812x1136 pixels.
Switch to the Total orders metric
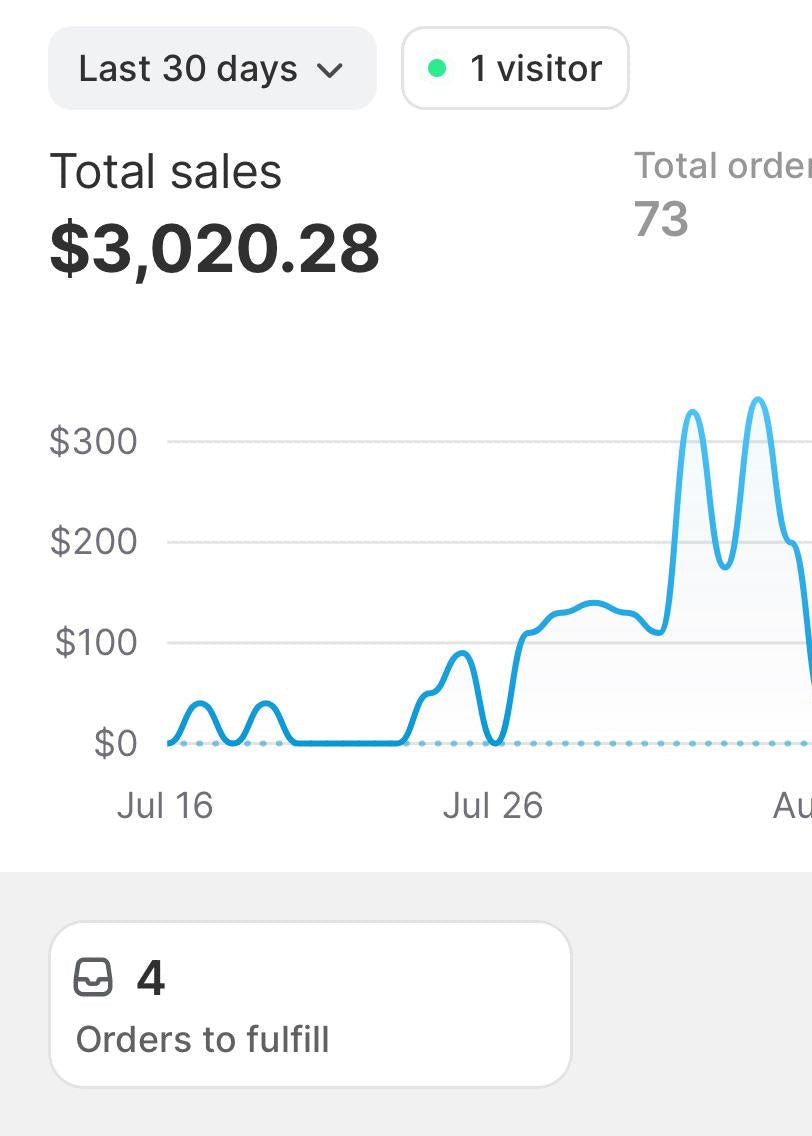click(x=722, y=166)
